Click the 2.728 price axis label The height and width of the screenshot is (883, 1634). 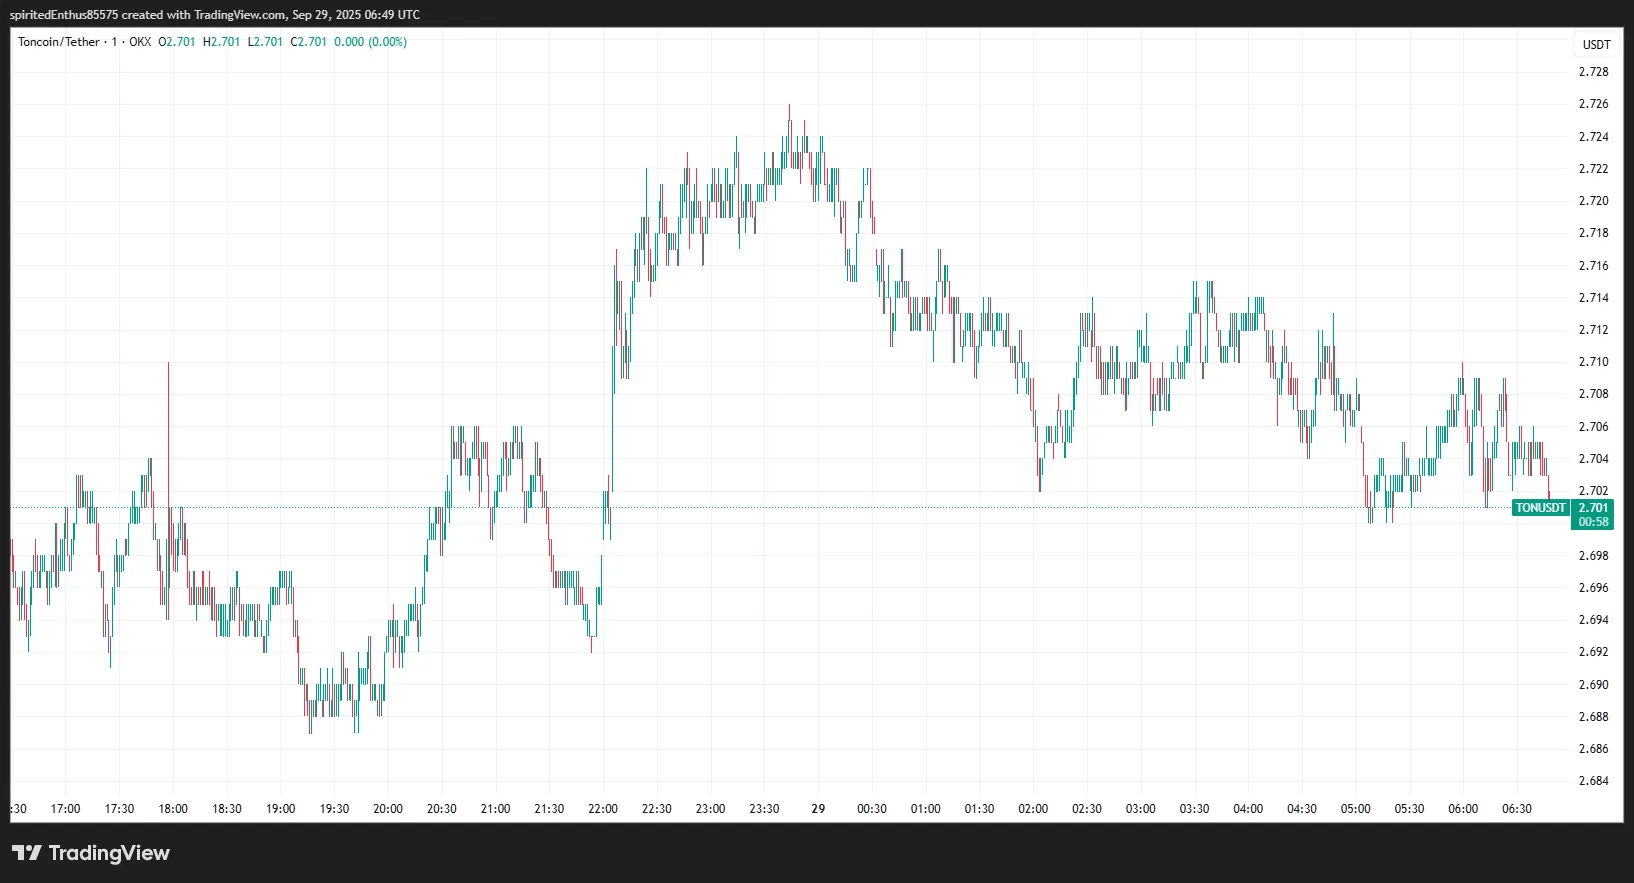coord(1593,72)
